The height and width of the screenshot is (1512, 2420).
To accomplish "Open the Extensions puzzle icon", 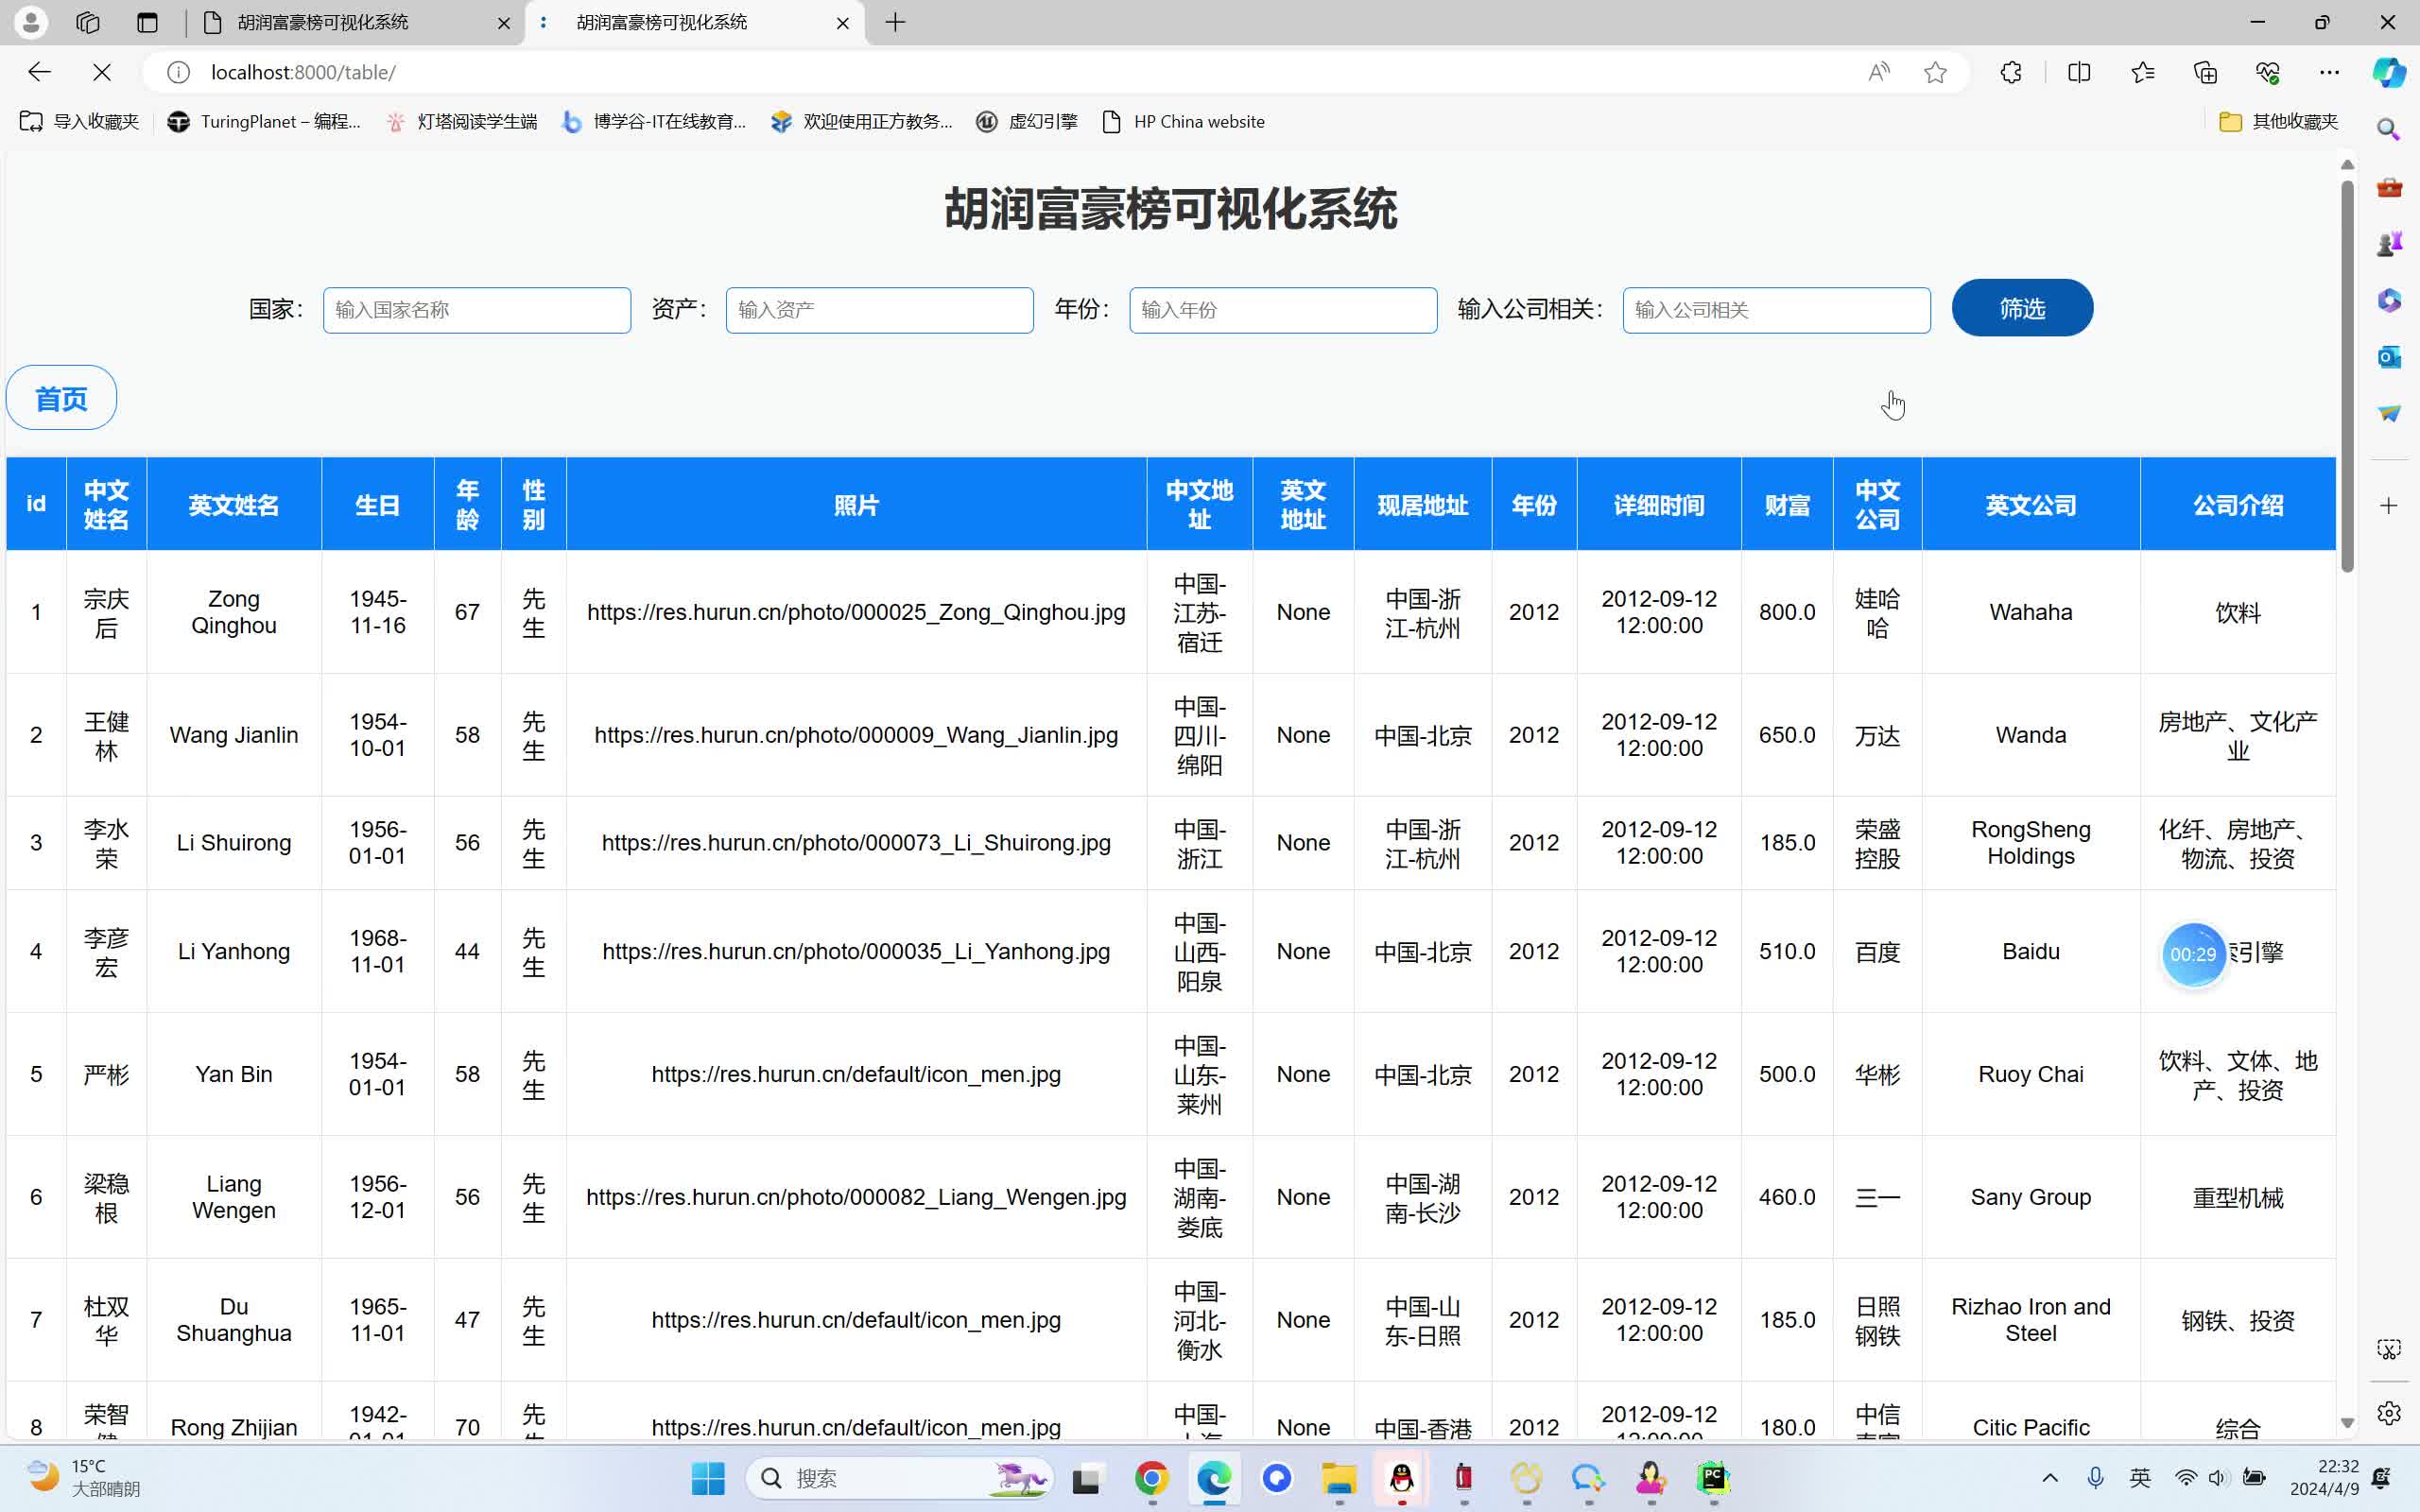I will [2009, 72].
